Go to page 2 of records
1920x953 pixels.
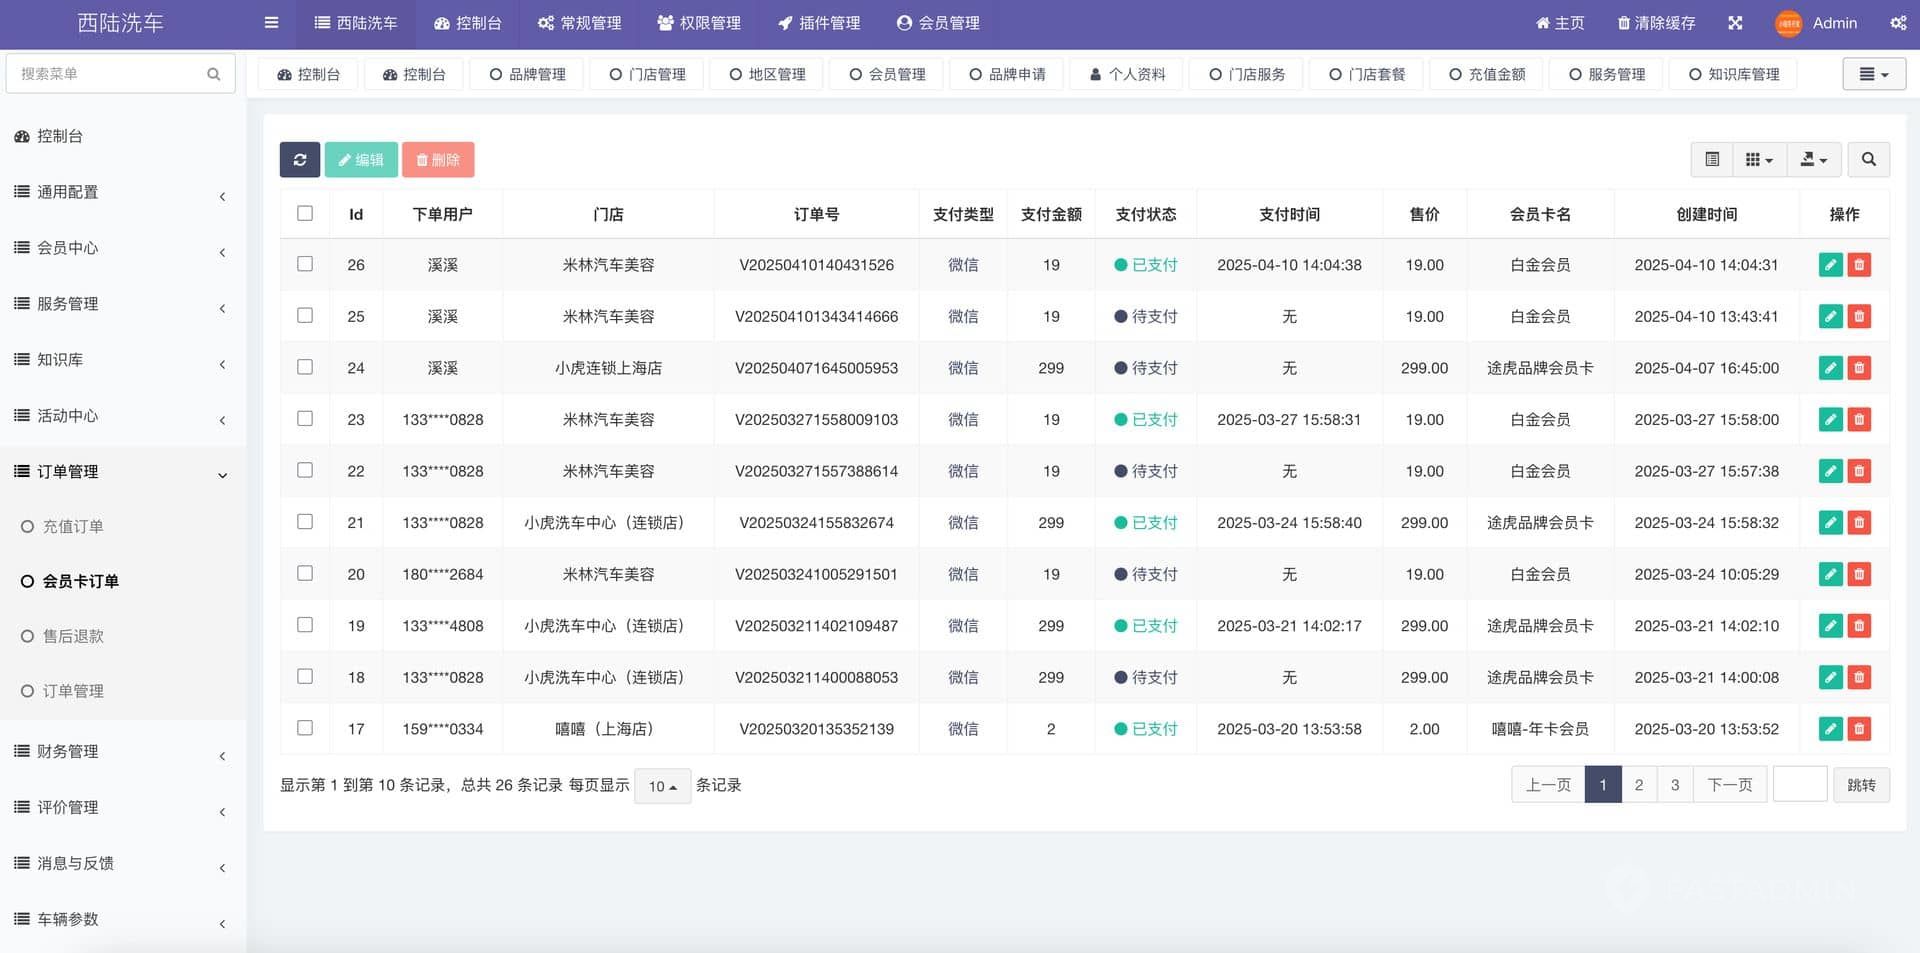pos(1639,785)
